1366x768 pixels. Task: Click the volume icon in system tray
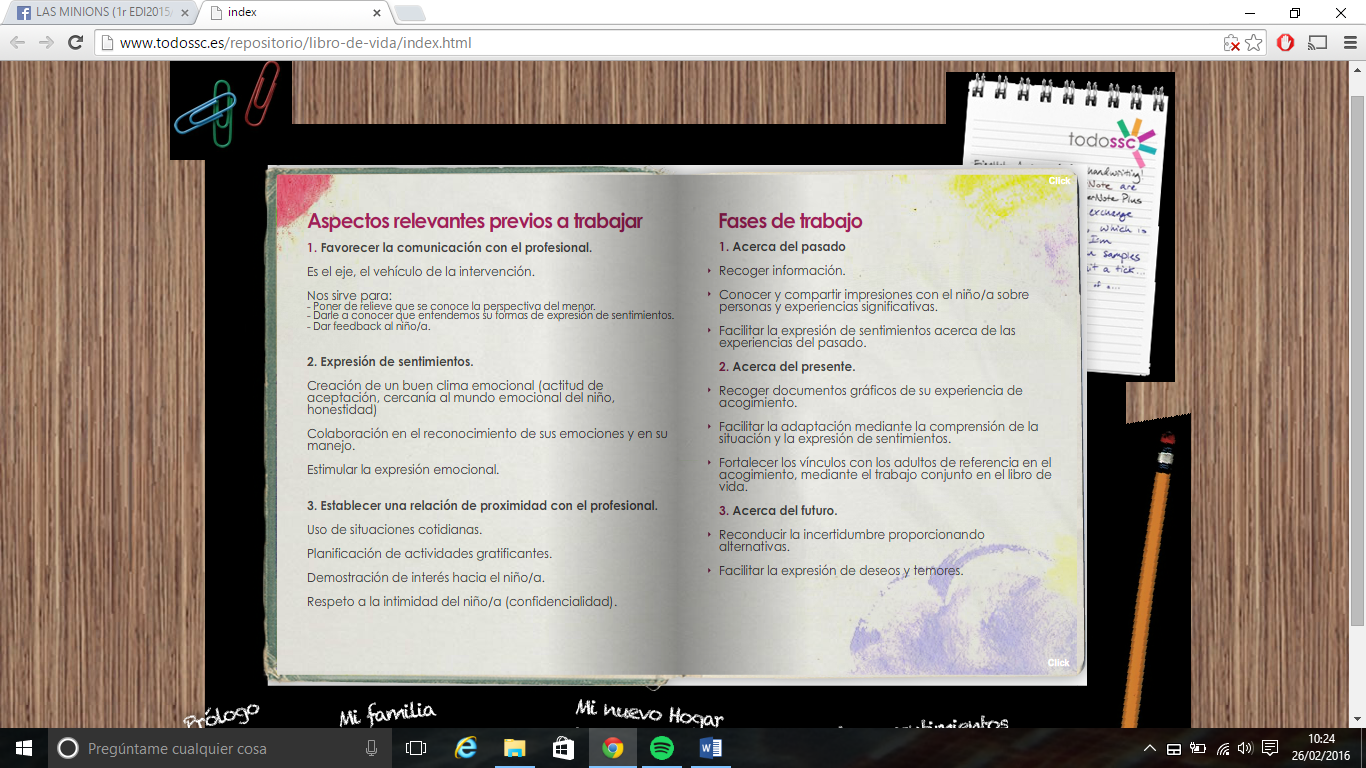point(1245,748)
